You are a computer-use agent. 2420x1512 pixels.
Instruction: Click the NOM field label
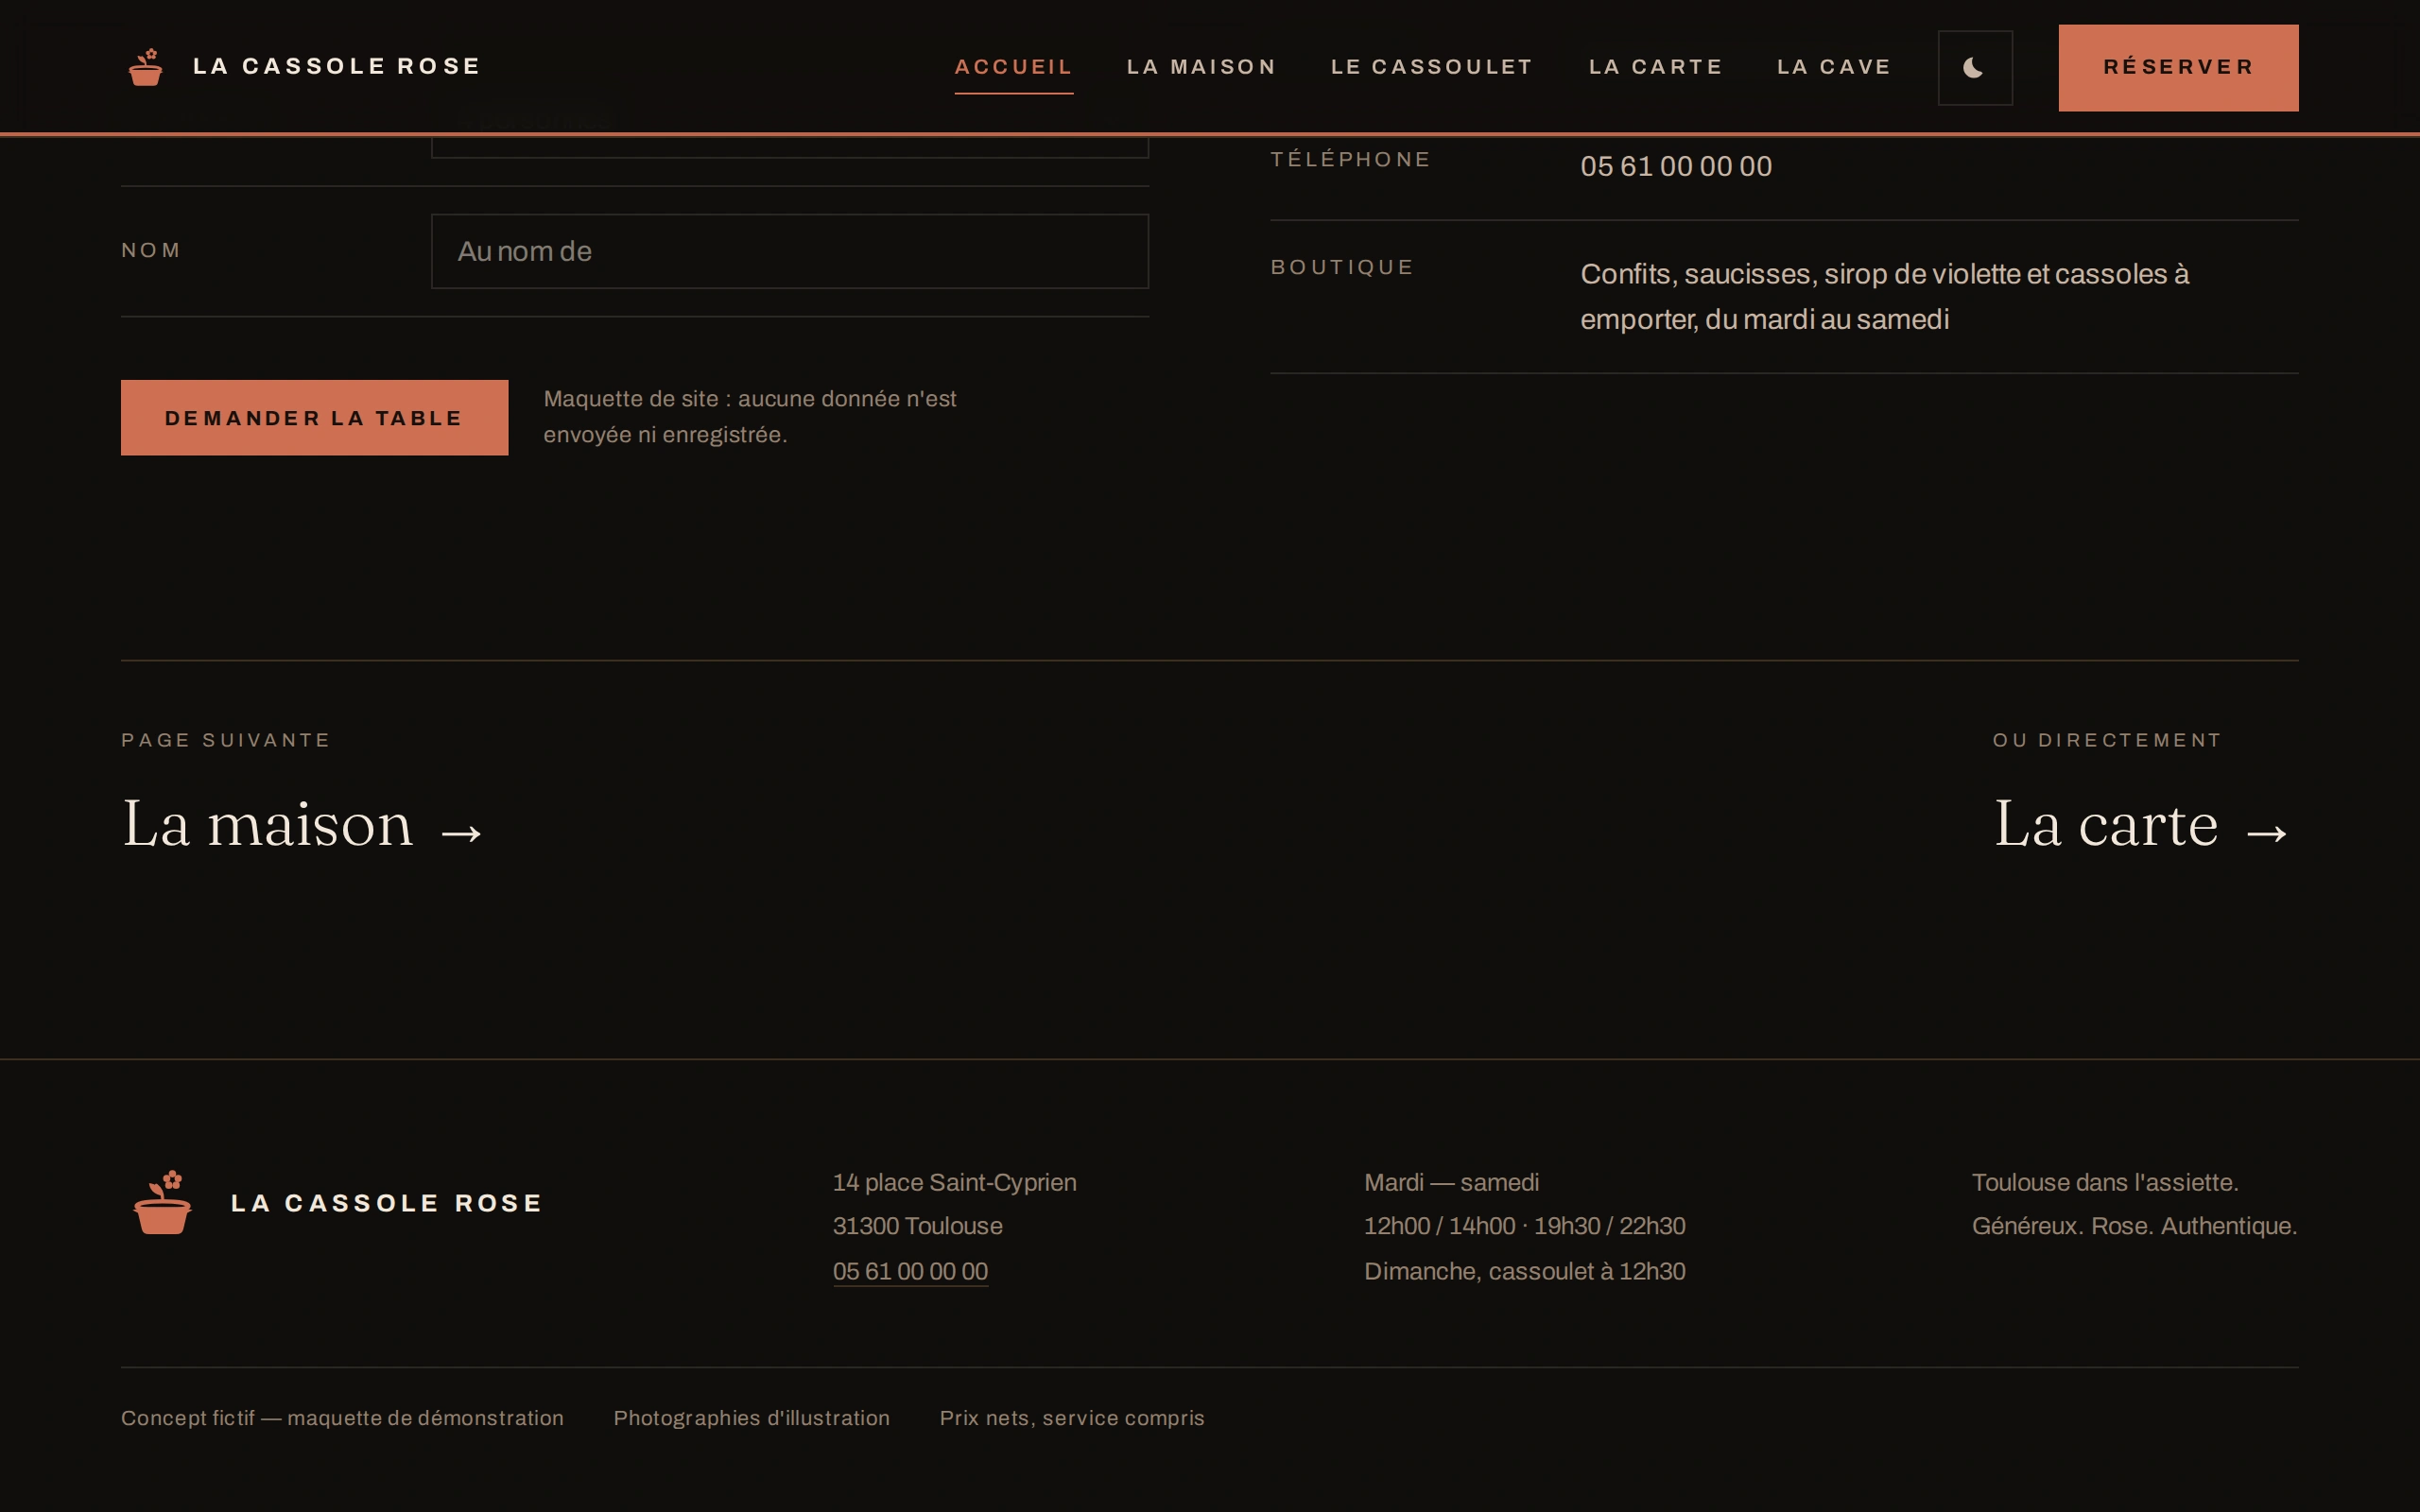(151, 250)
